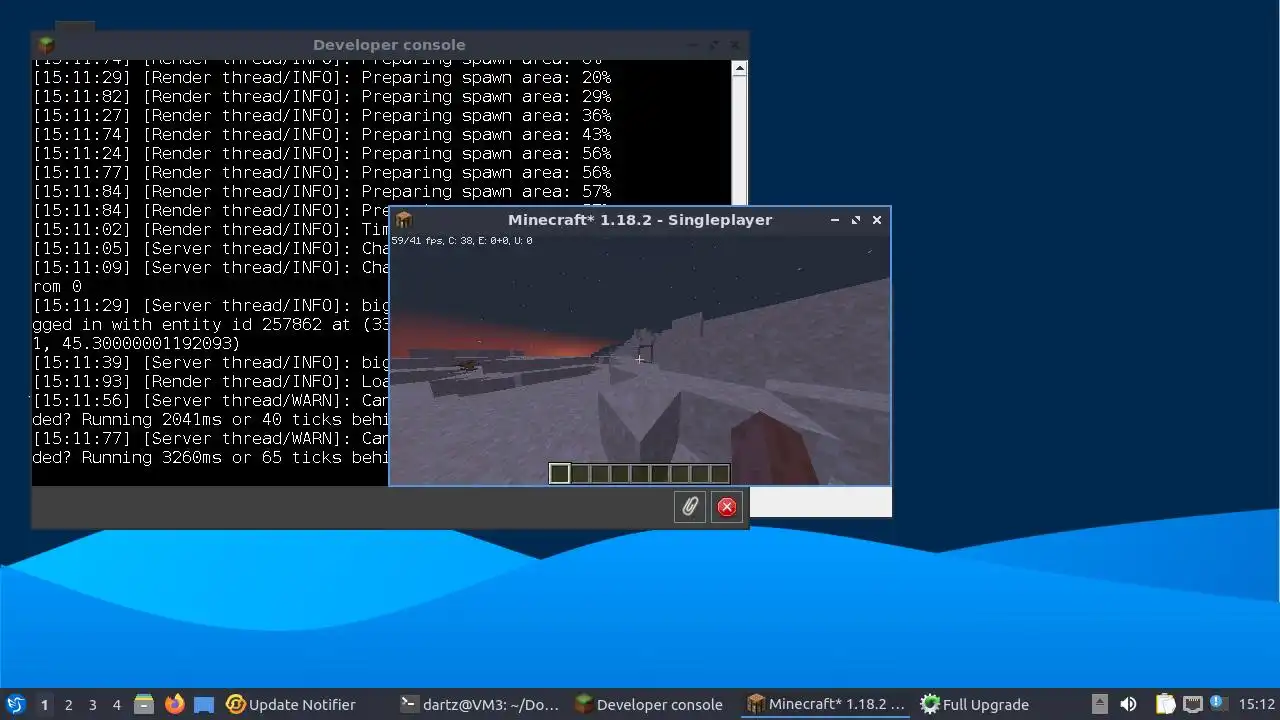Click the [15:11:24] 'Preparing spawn area: 56%' line
The image size is (1280, 720).
tap(322, 154)
